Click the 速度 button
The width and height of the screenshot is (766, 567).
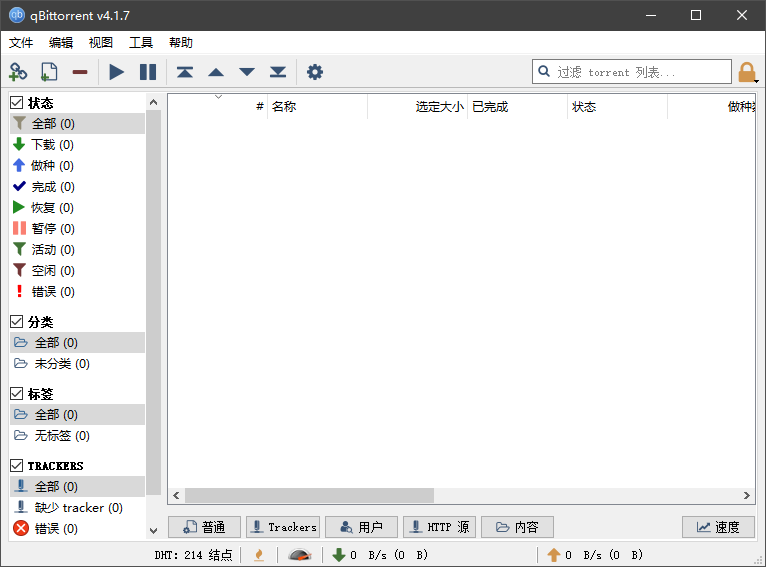coord(718,527)
